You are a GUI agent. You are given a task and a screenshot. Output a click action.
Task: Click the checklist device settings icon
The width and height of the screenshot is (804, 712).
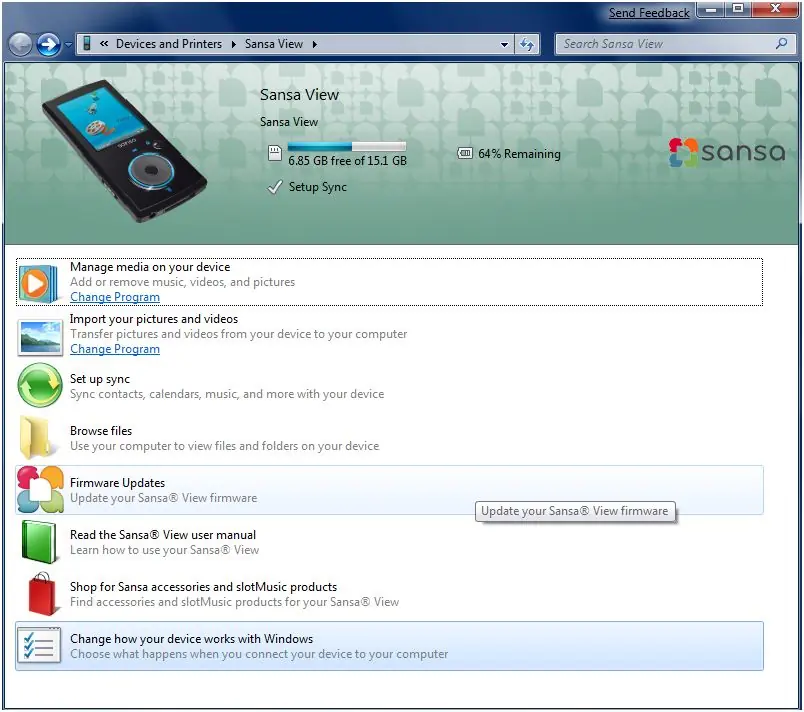click(x=39, y=645)
